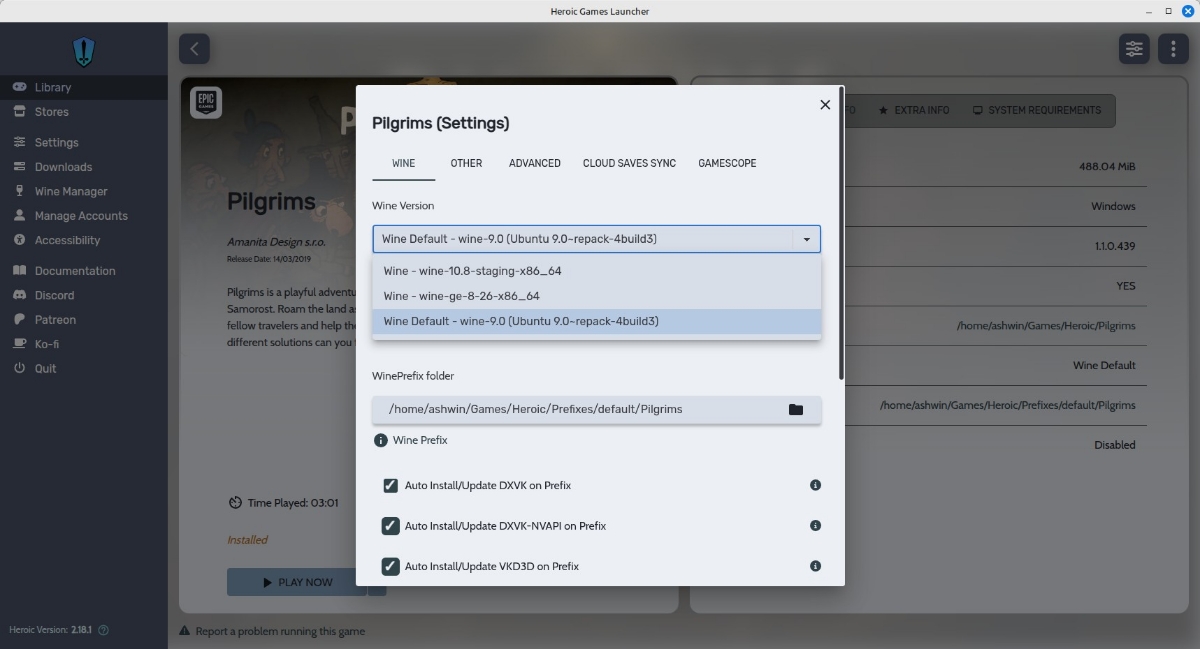Open Discord link in the sidebar
1200x649 pixels.
(x=84, y=295)
